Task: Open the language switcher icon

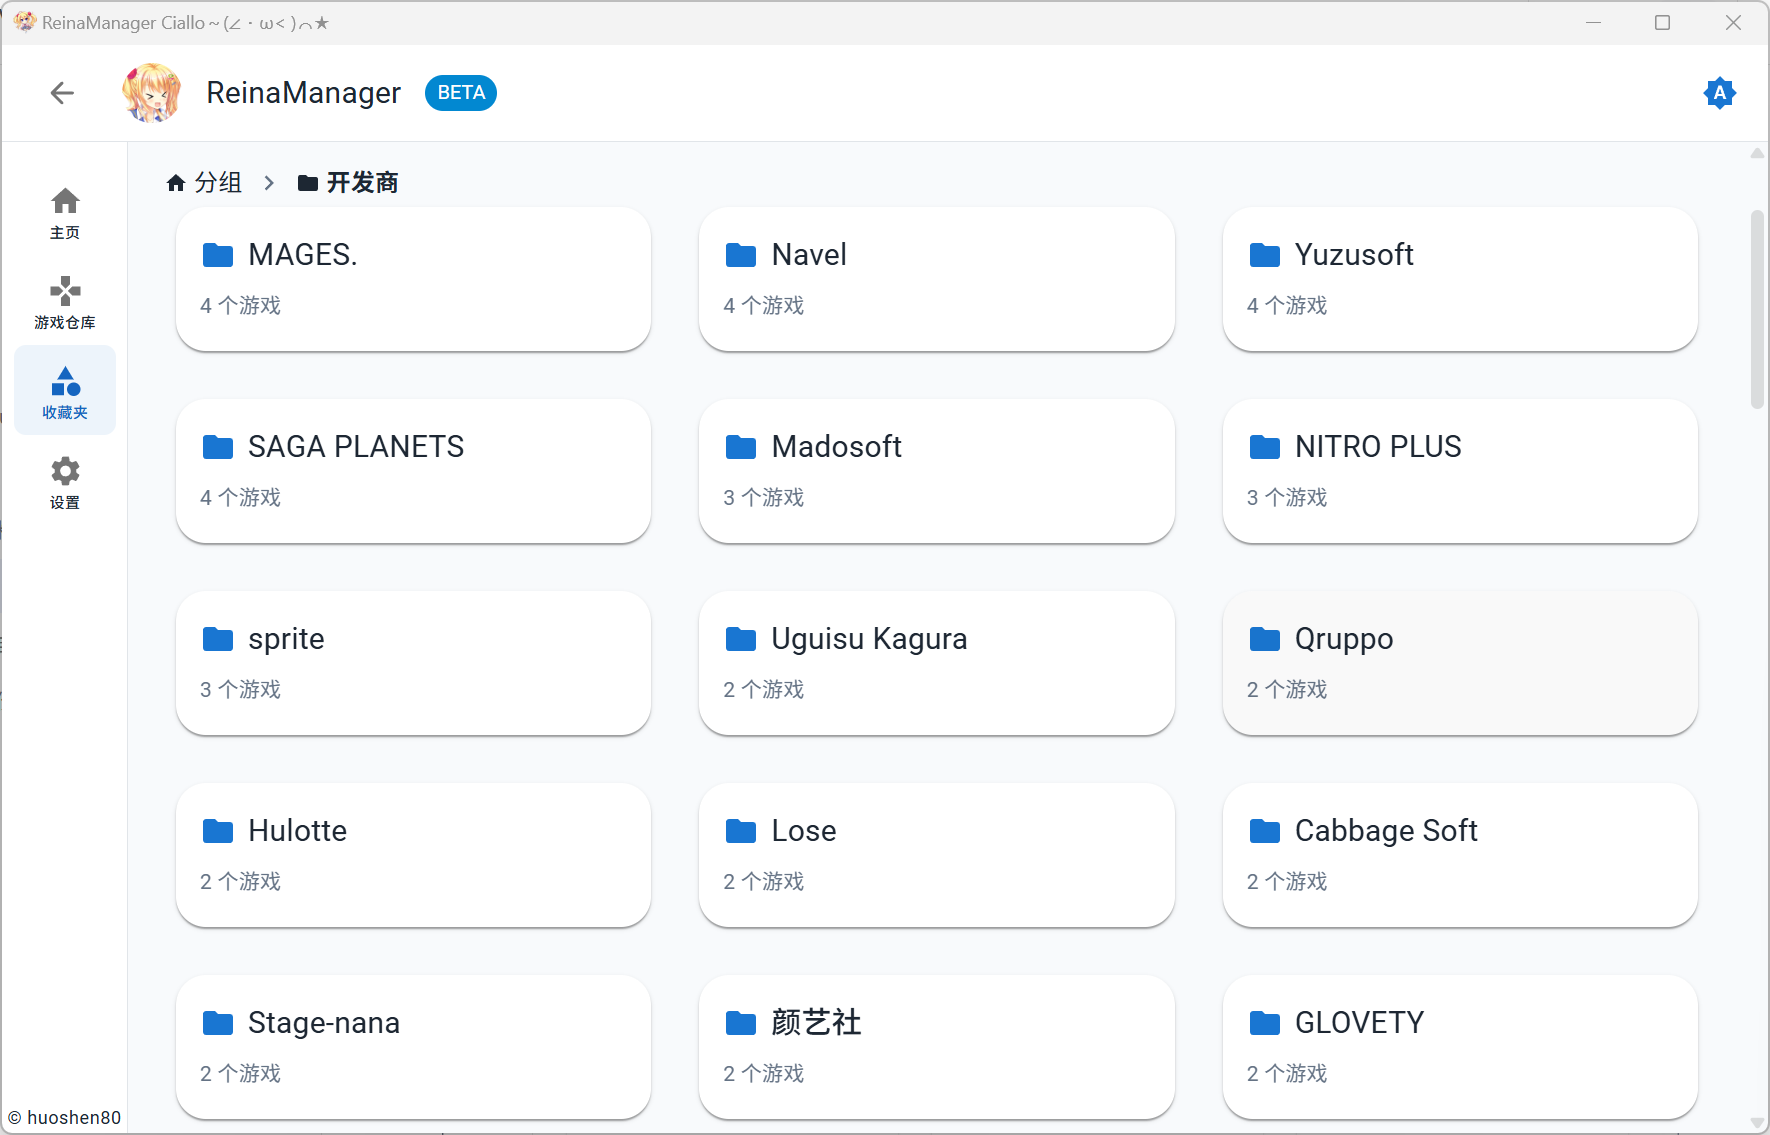Action: pos(1719,93)
